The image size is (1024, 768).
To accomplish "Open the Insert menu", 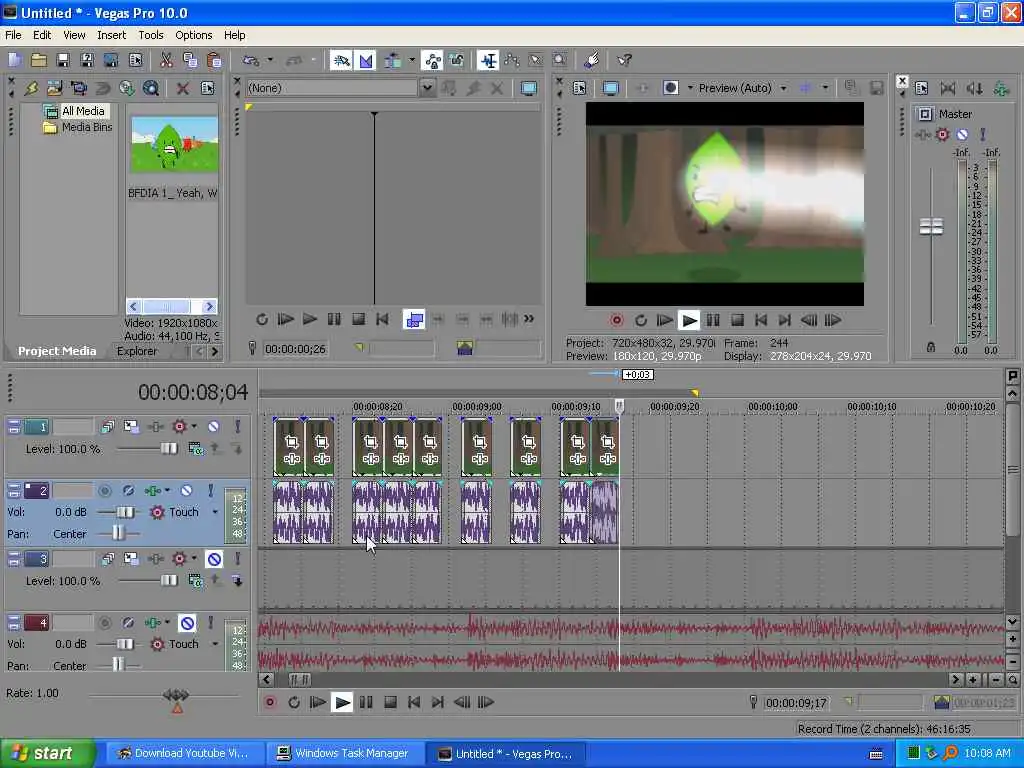I will point(112,35).
